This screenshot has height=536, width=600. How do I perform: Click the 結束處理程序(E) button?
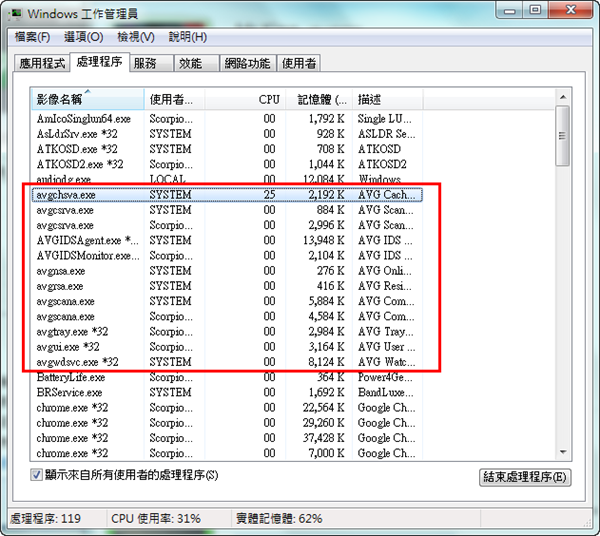525,477
